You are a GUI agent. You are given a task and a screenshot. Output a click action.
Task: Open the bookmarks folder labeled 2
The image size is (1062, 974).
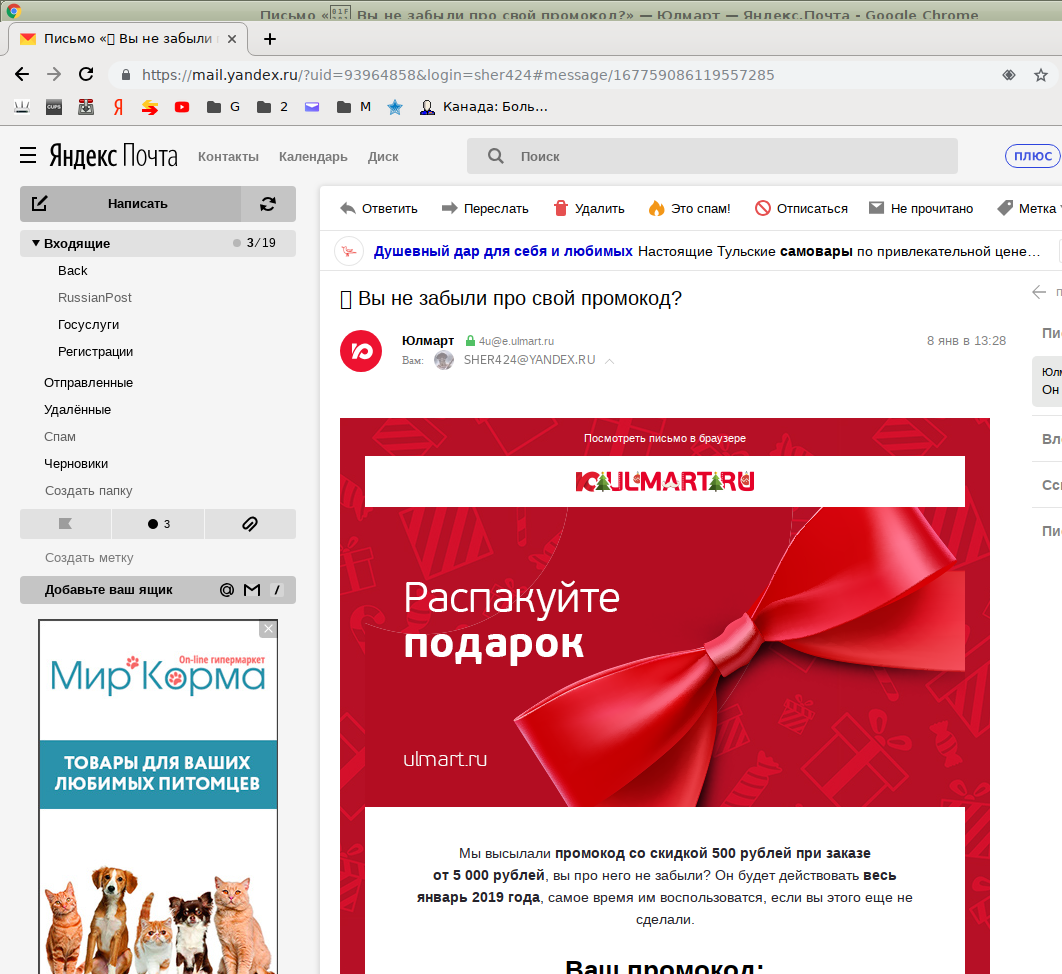pos(272,107)
